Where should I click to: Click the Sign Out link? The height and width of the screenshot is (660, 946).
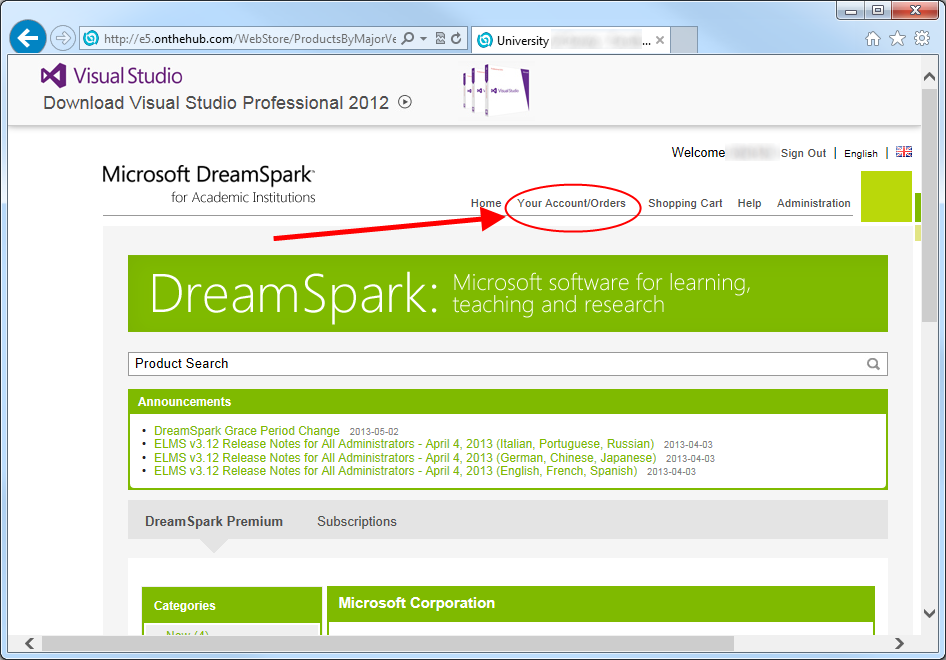[x=803, y=153]
